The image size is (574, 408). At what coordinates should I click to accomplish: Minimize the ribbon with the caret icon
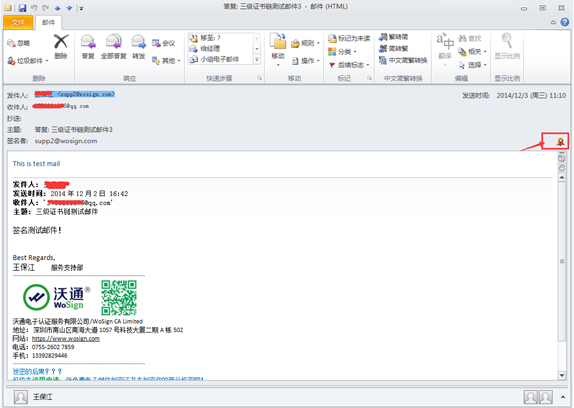pos(554,22)
